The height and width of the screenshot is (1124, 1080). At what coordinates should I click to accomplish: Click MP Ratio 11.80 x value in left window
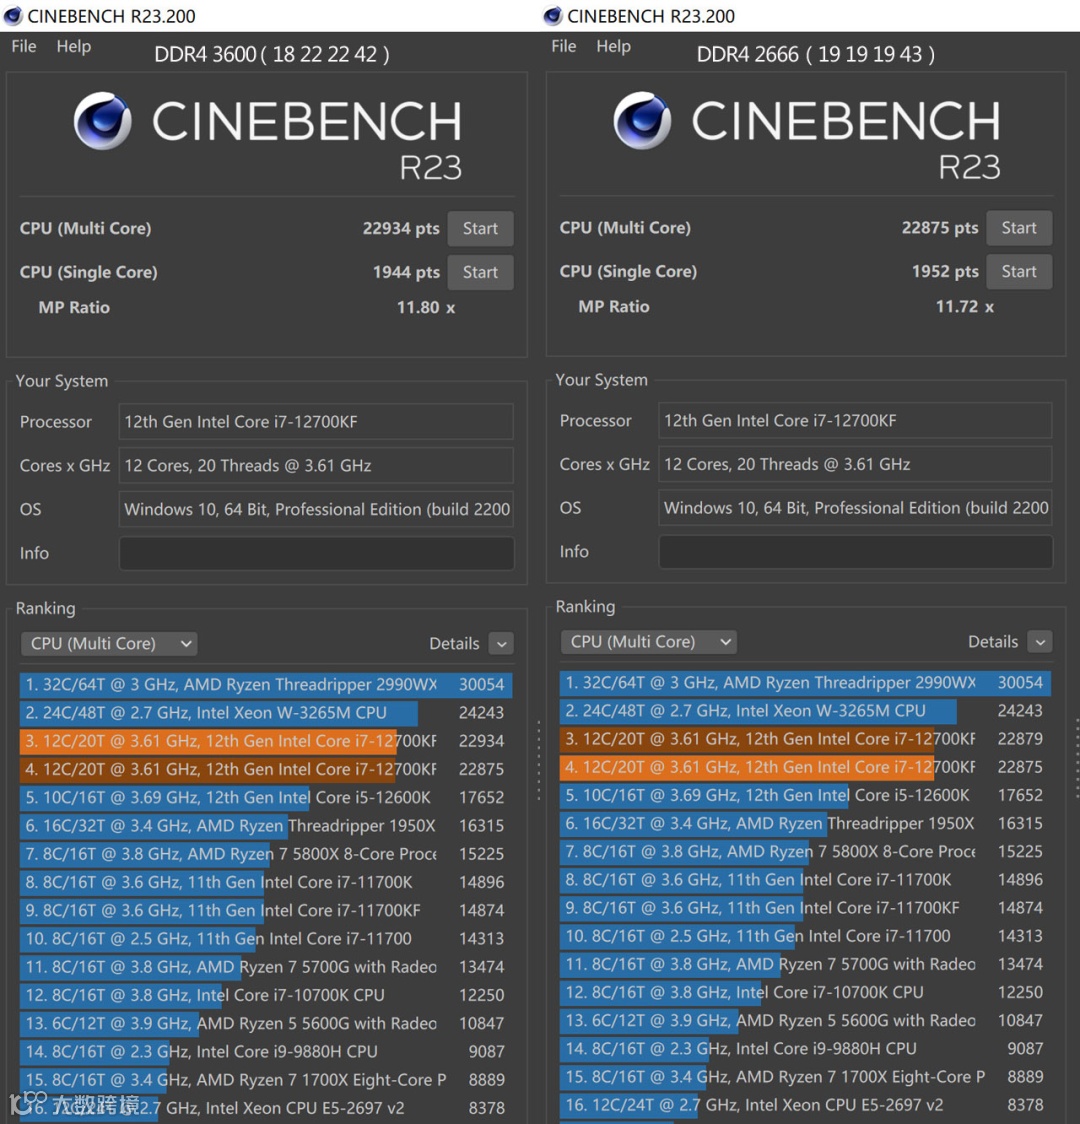426,308
